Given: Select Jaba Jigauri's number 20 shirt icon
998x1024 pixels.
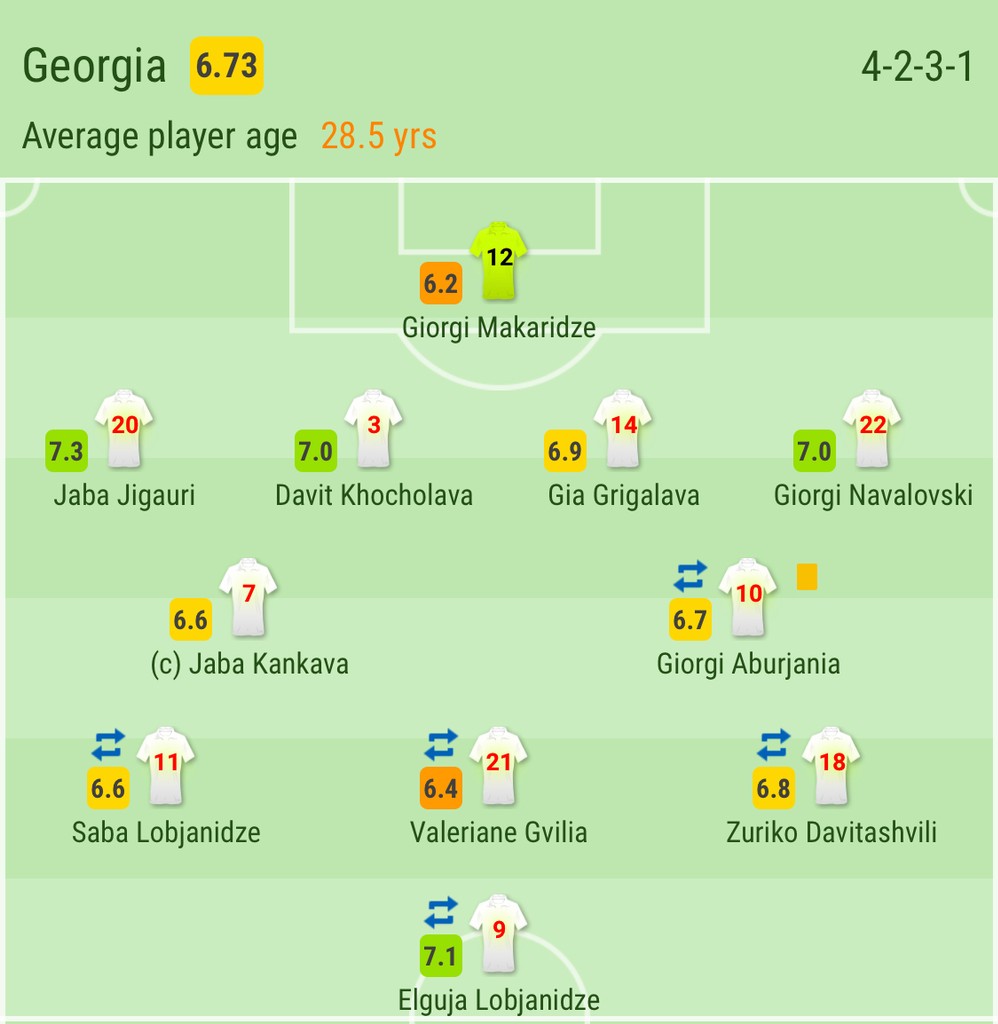Looking at the screenshot, I should 124,429.
